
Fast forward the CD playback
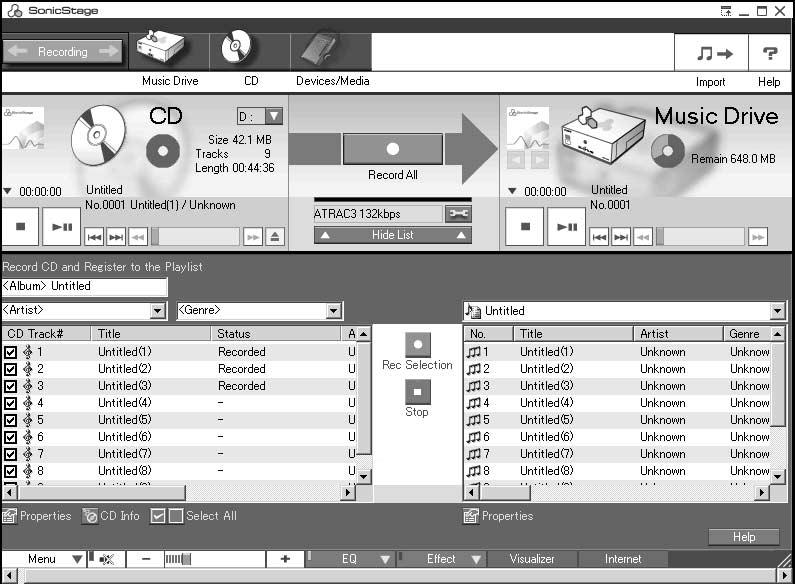click(x=252, y=237)
